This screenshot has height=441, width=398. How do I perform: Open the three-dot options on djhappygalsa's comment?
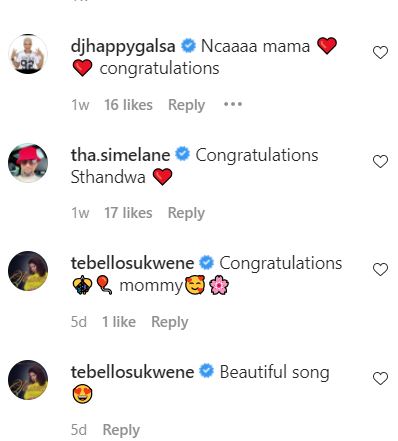click(x=233, y=105)
